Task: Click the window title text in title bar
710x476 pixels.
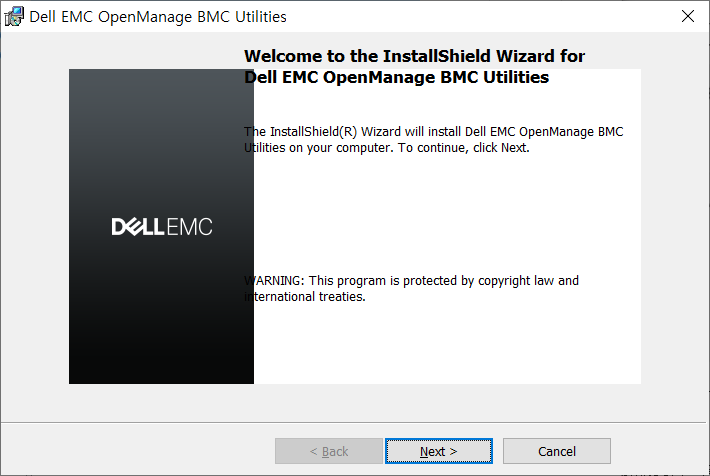Action: (158, 17)
